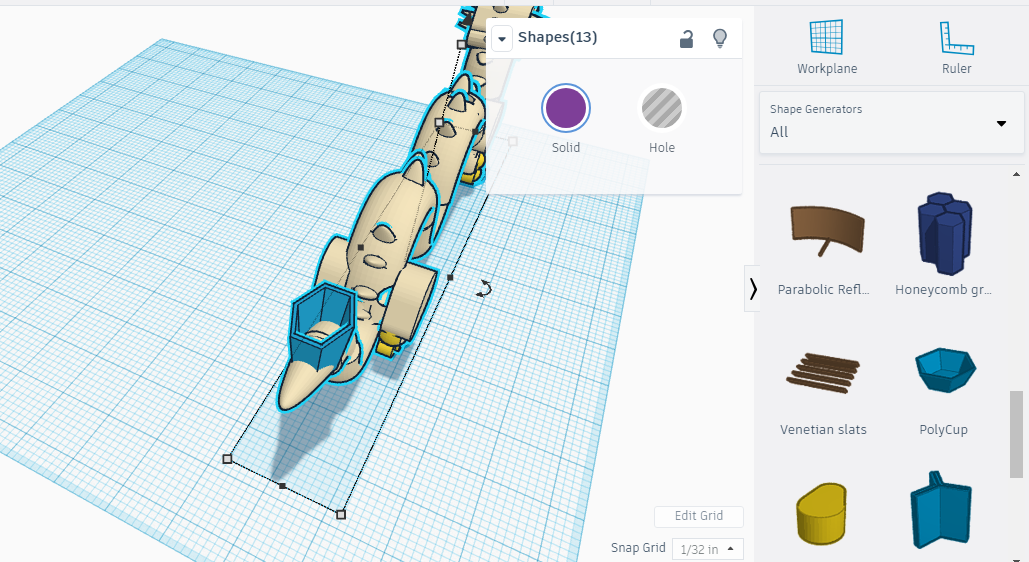
Task: Pick the yellow rounded cylinder shape
Action: [821, 513]
